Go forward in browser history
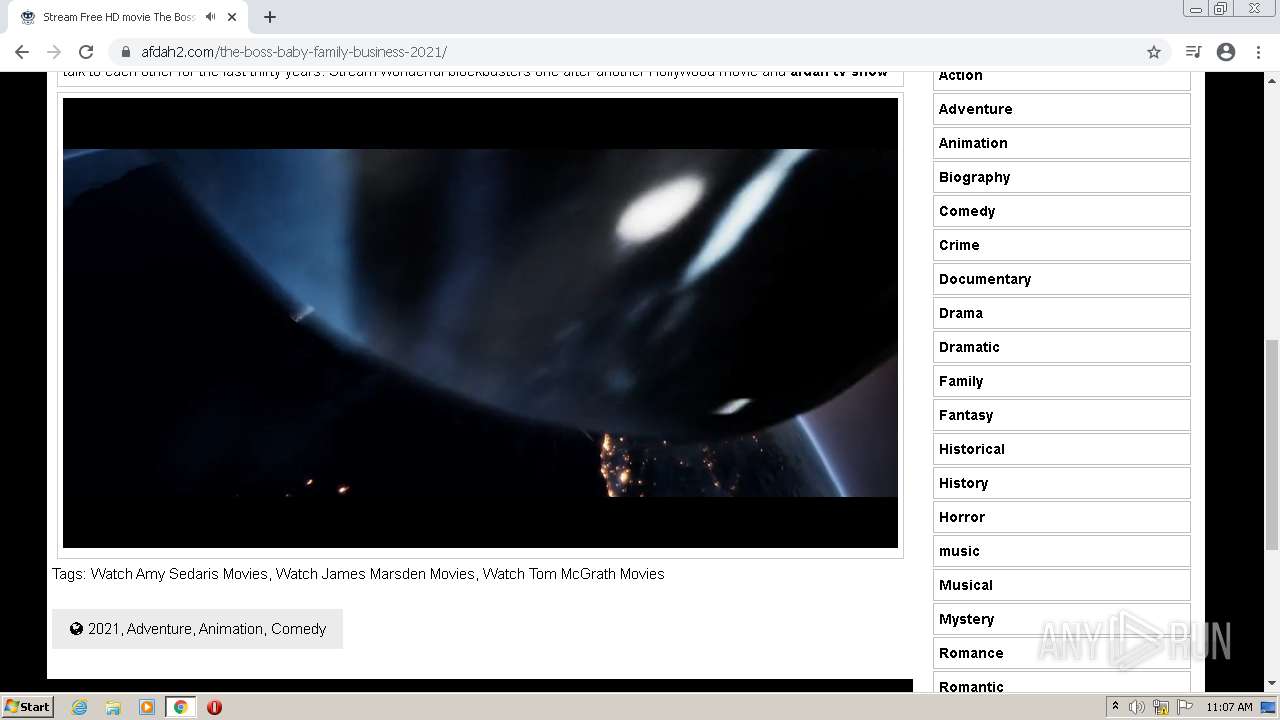The height and width of the screenshot is (720, 1280). 54,52
